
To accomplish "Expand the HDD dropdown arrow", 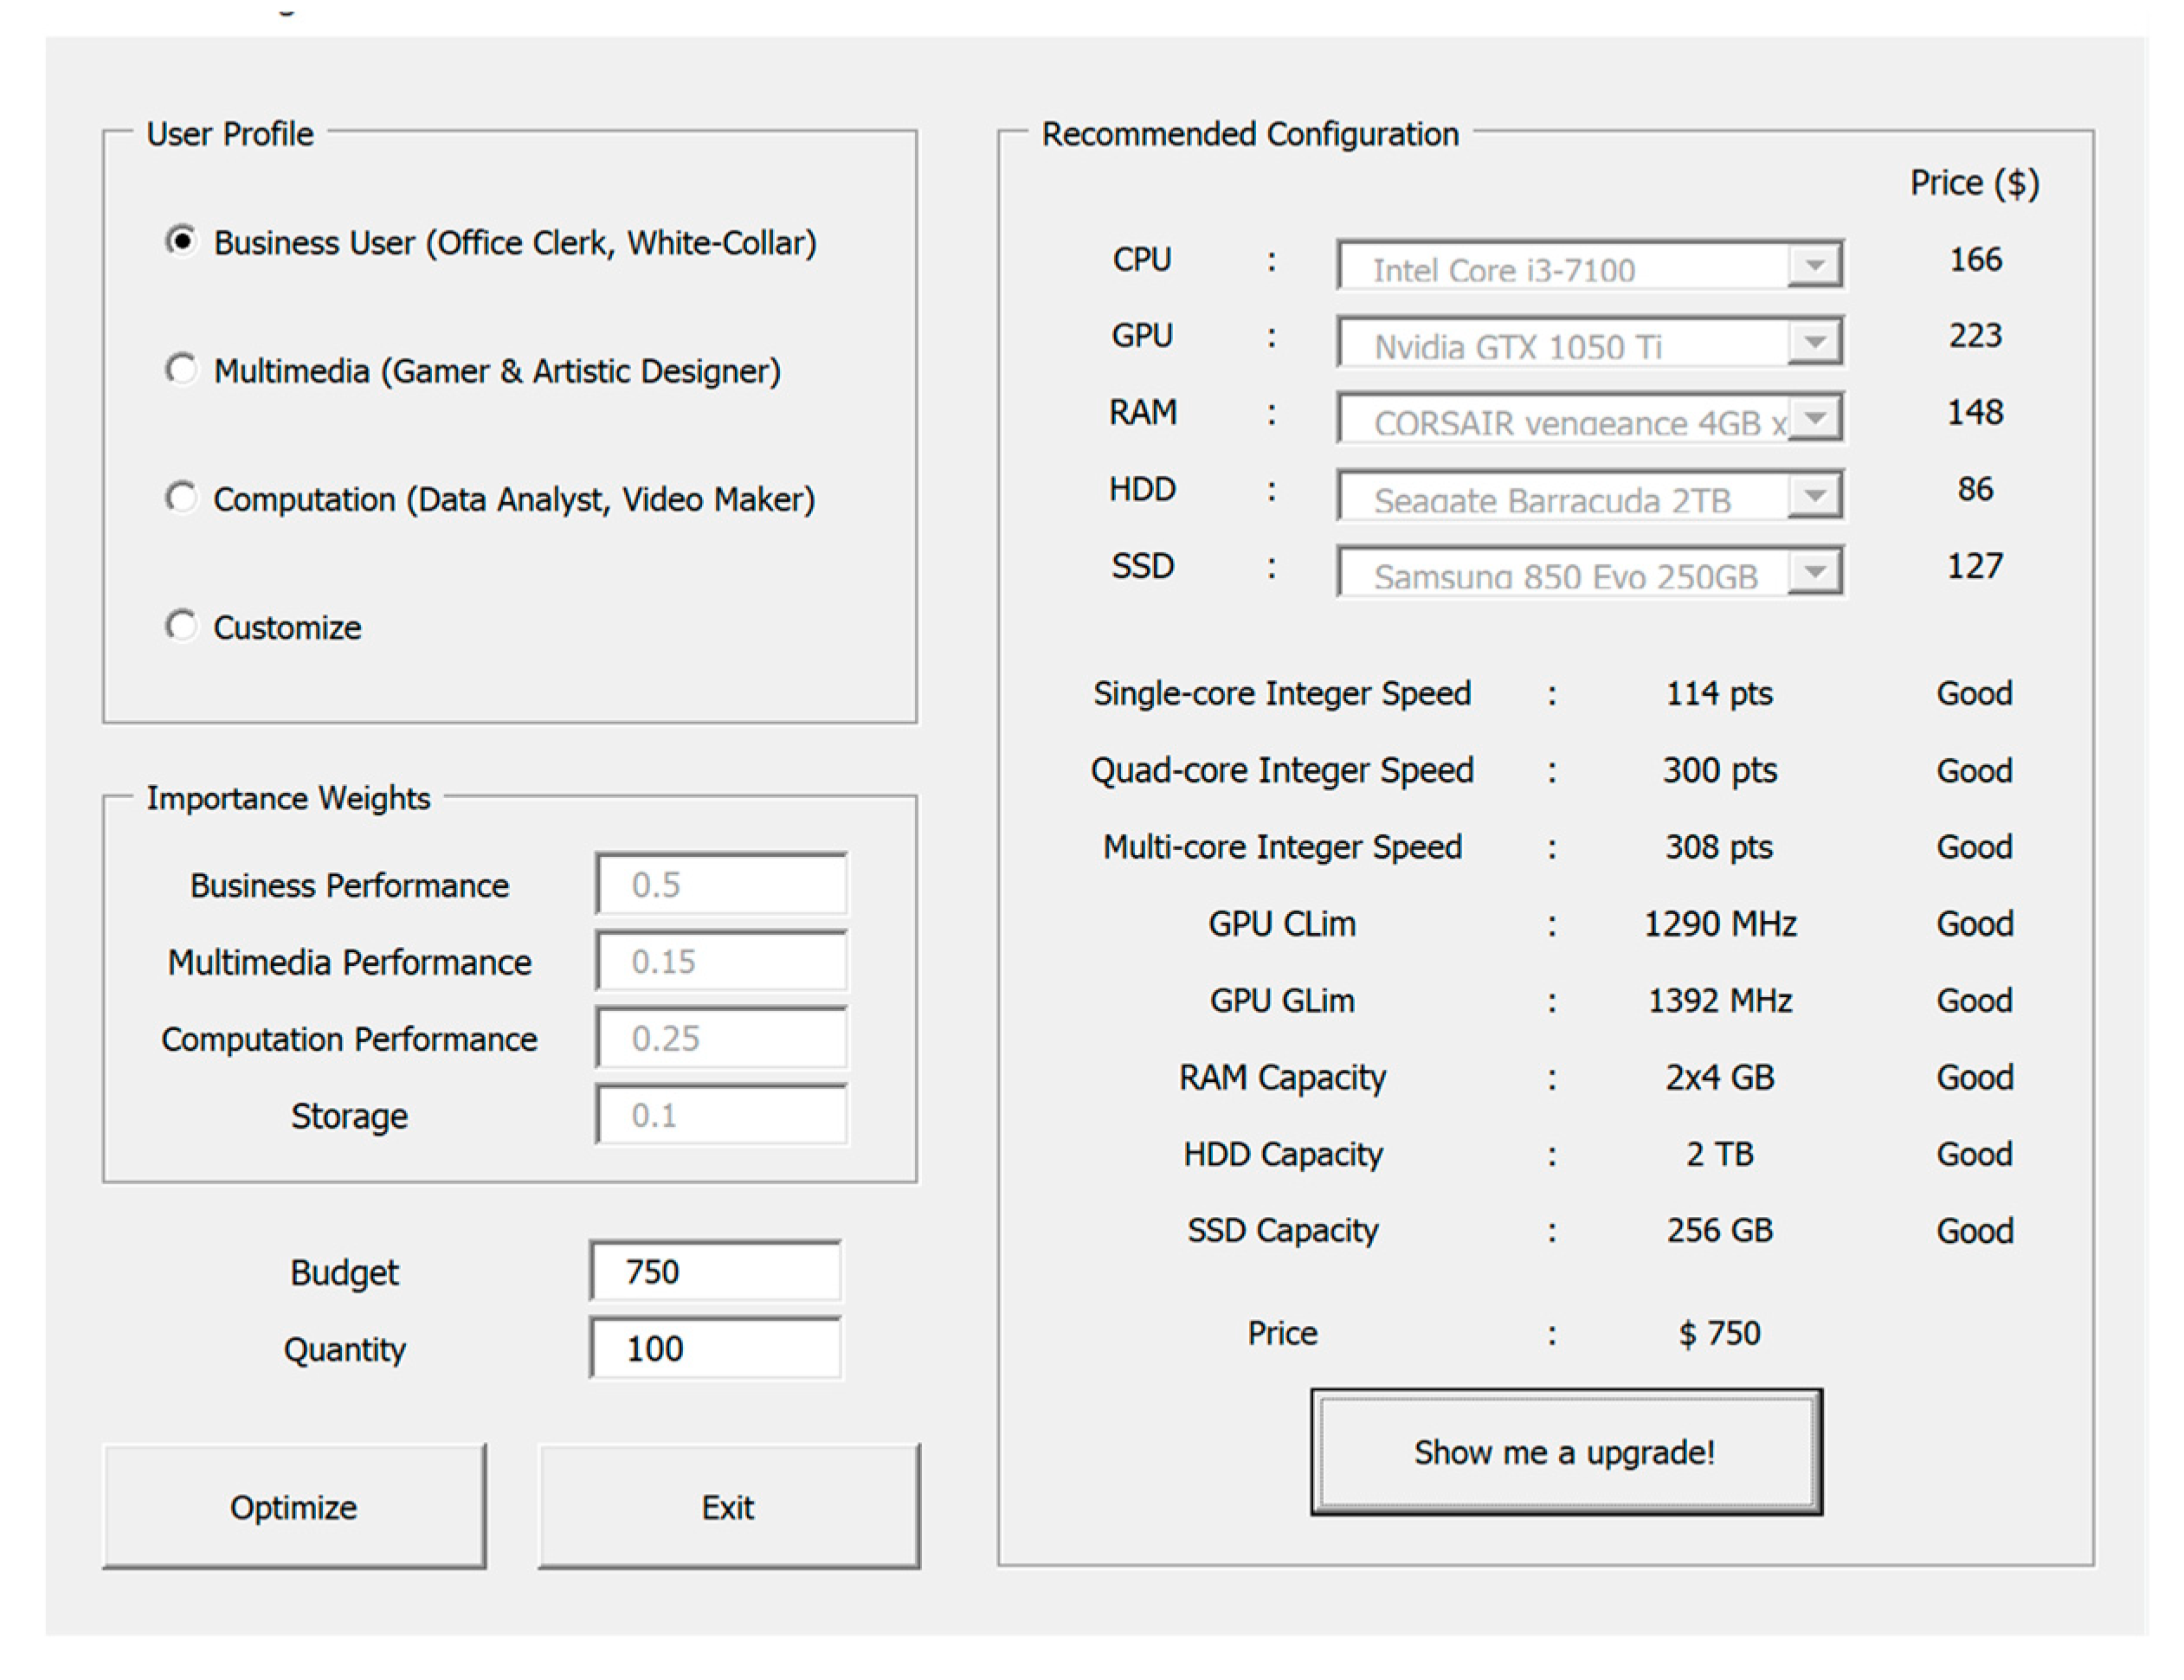I will click(x=1814, y=496).
